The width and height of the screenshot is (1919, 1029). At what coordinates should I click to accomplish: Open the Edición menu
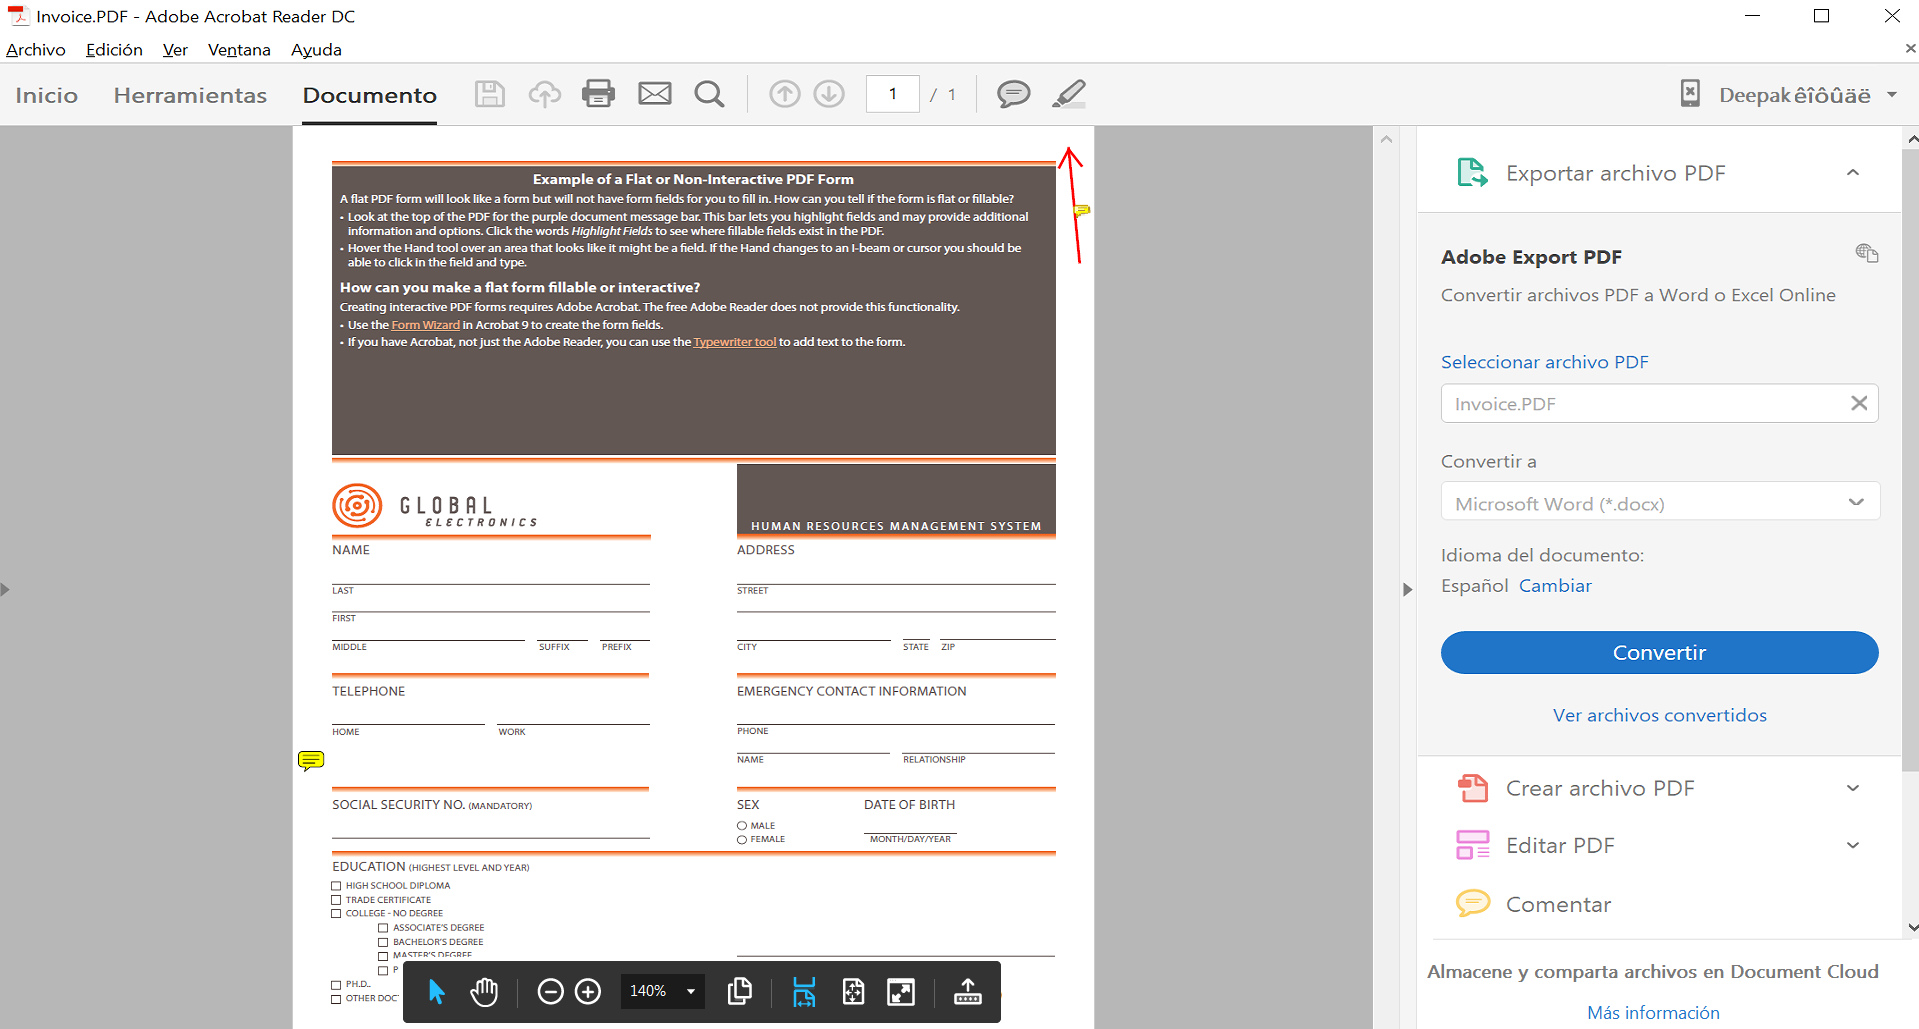tap(114, 49)
